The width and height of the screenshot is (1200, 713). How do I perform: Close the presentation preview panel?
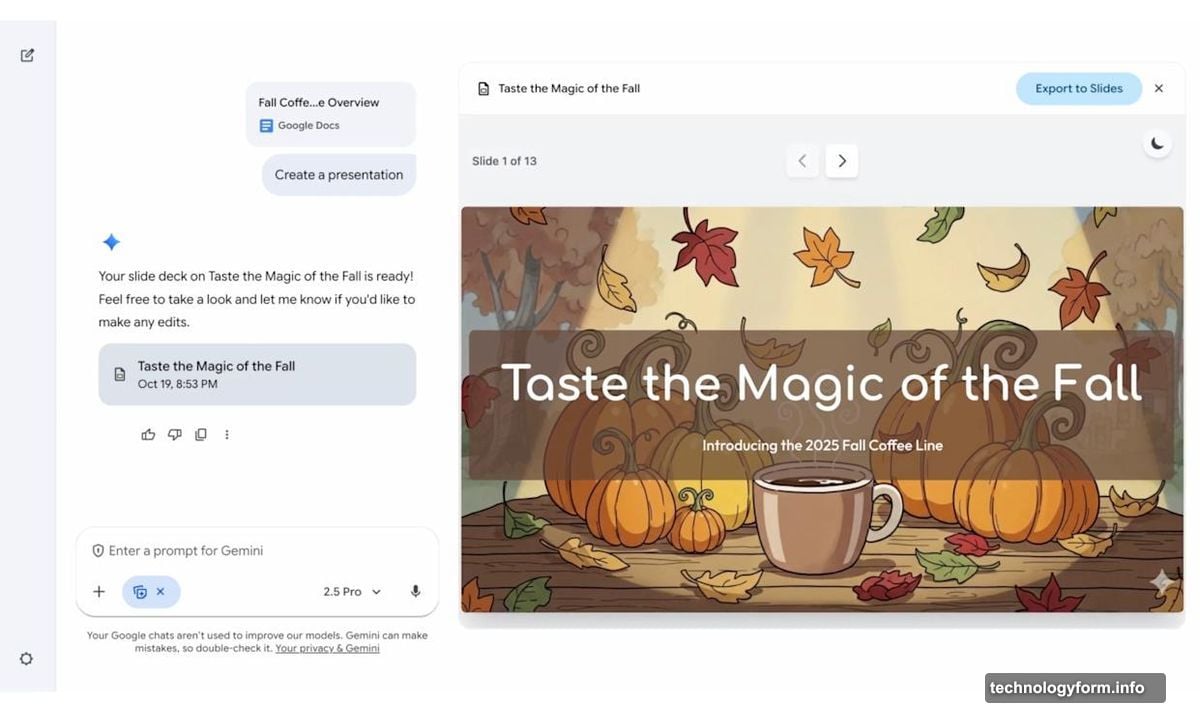pos(1159,88)
